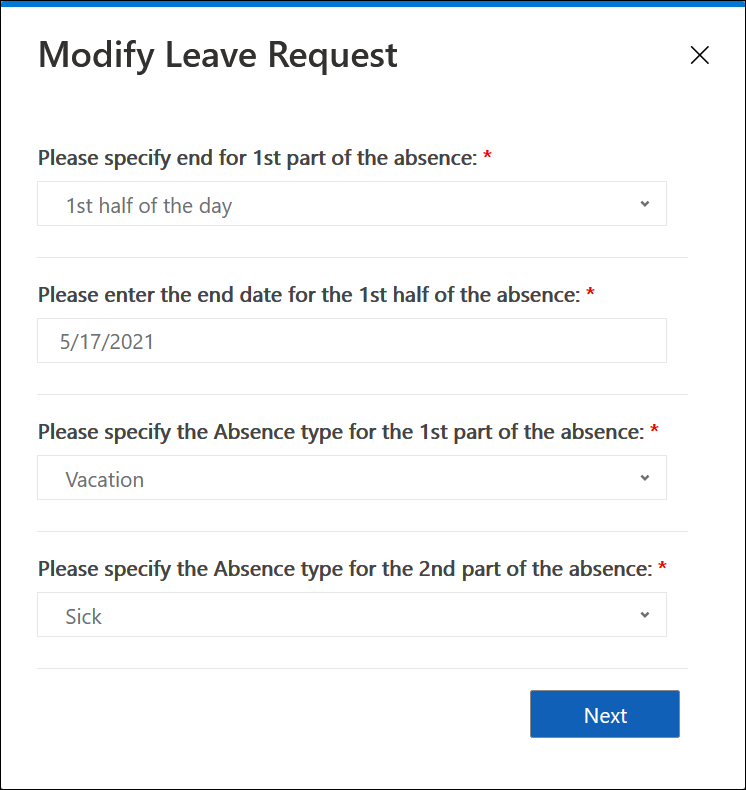
Task: Click the label for 2nd part Absence type
Action: coord(345,569)
